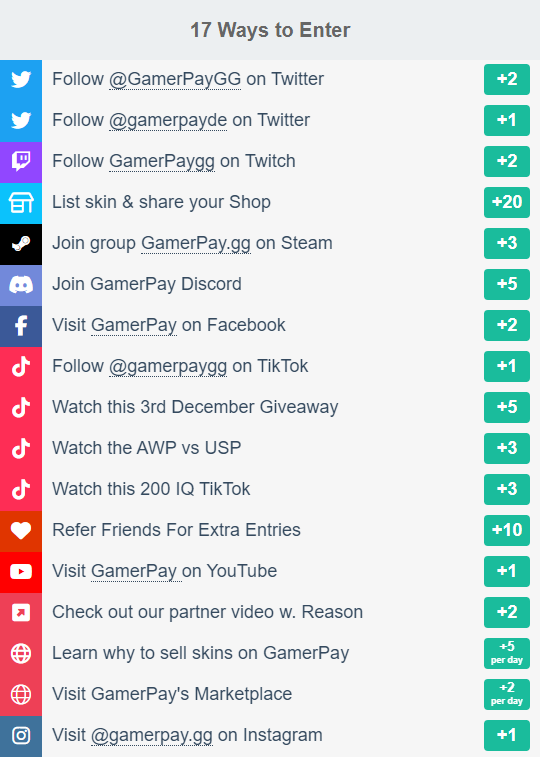540x757 pixels.
Task: Click the +20 List skin entry badge
Action: (x=507, y=202)
